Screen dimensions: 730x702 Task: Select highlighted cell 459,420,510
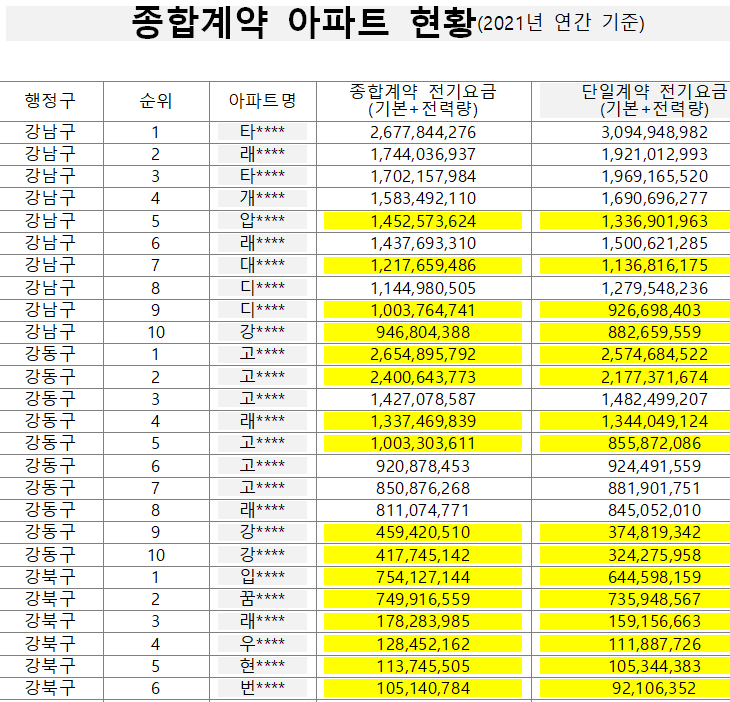423,533
